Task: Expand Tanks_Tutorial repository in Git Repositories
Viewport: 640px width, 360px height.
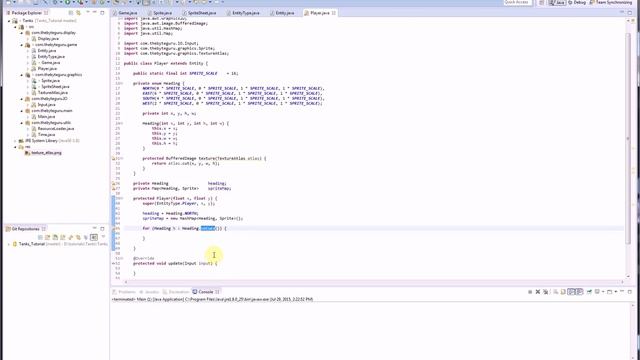Action: (x=9, y=244)
